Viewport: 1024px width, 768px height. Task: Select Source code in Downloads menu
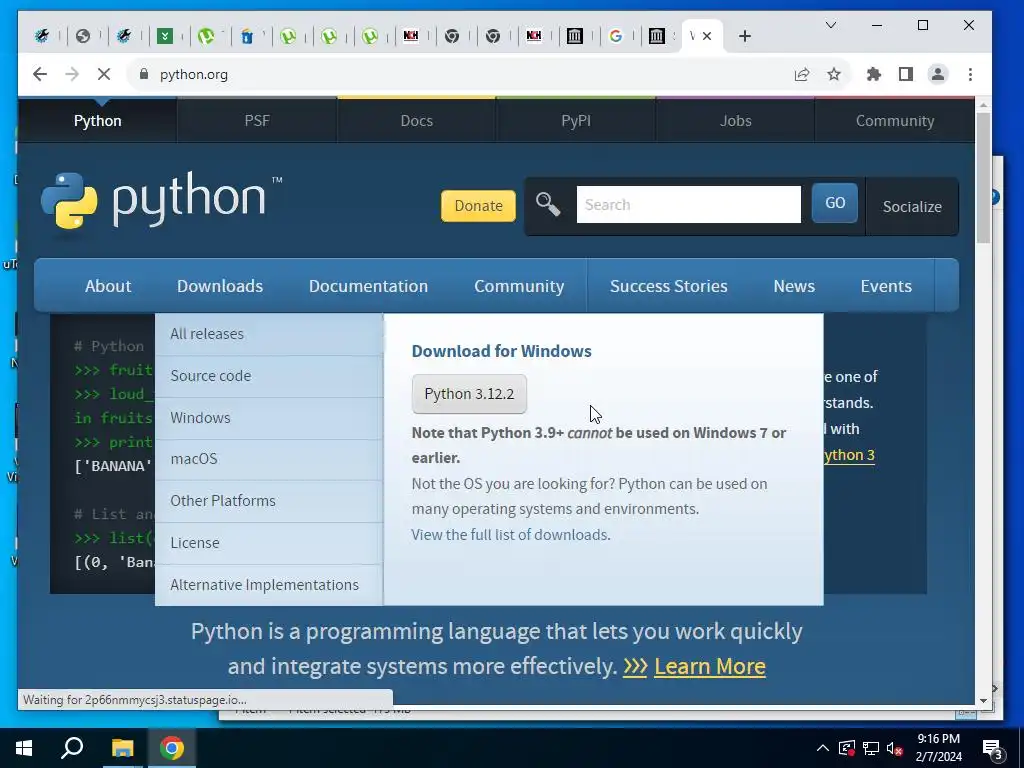pos(269,376)
